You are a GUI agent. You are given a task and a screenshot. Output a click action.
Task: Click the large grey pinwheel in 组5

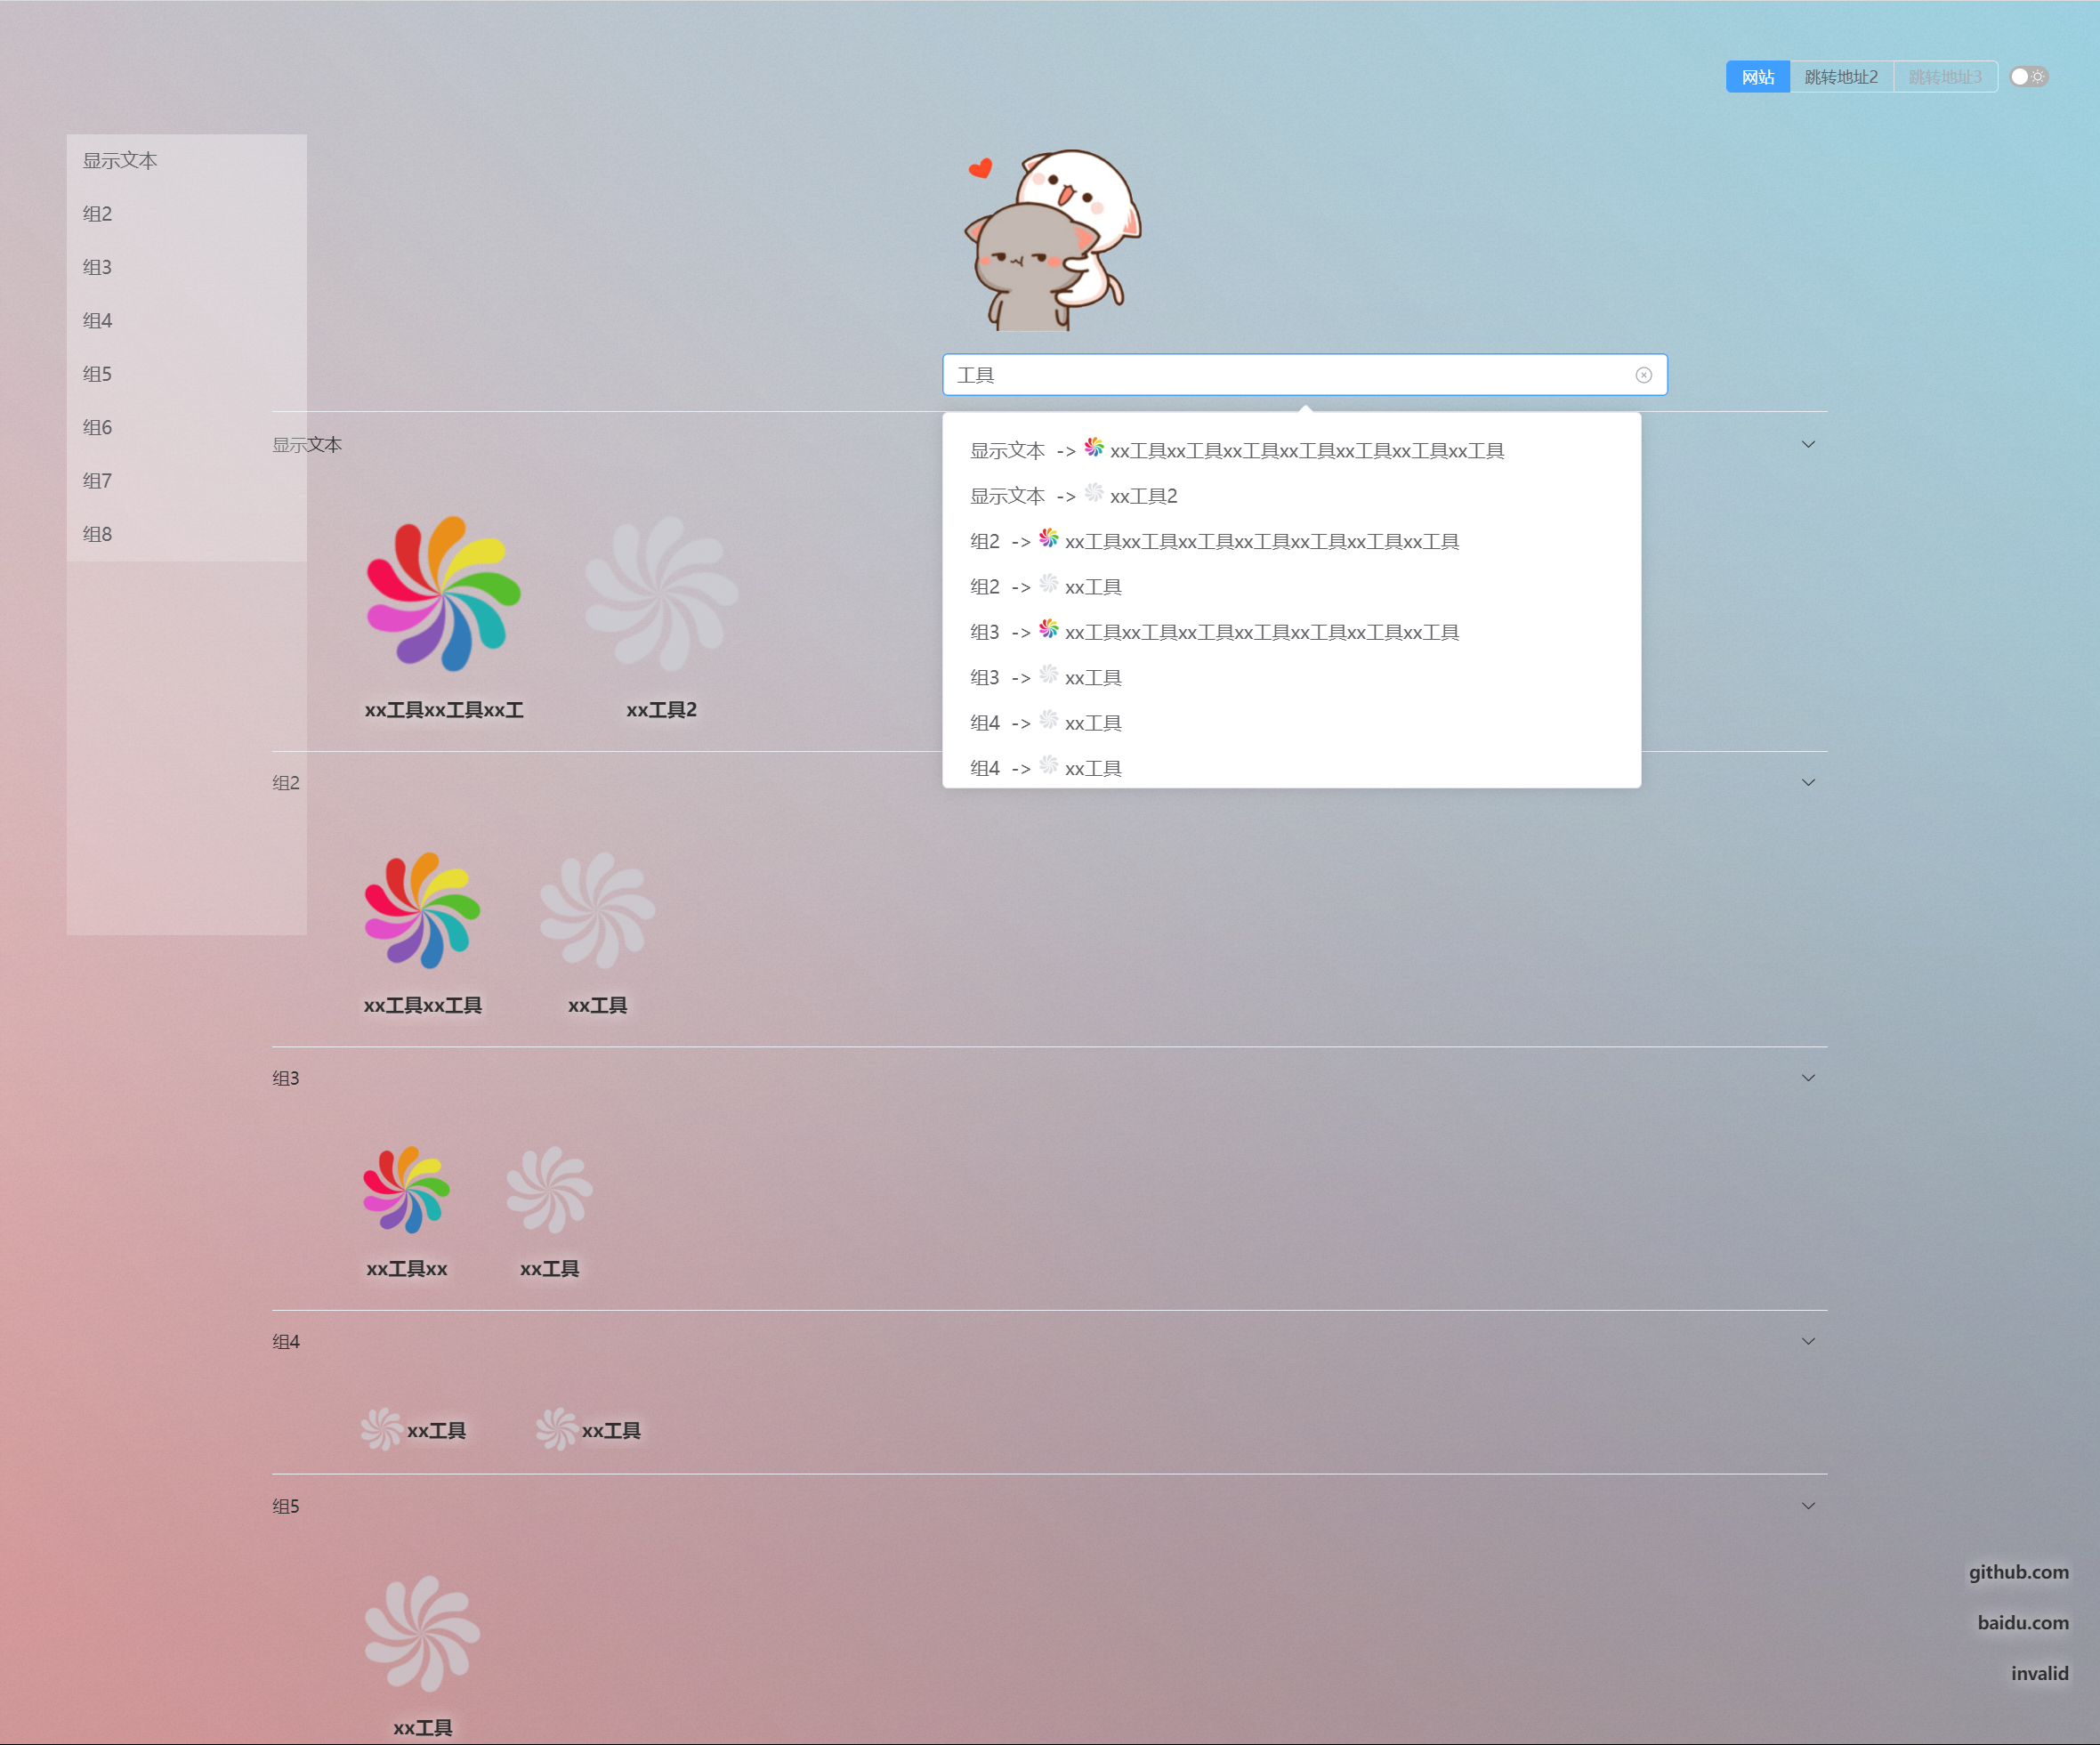click(422, 1633)
